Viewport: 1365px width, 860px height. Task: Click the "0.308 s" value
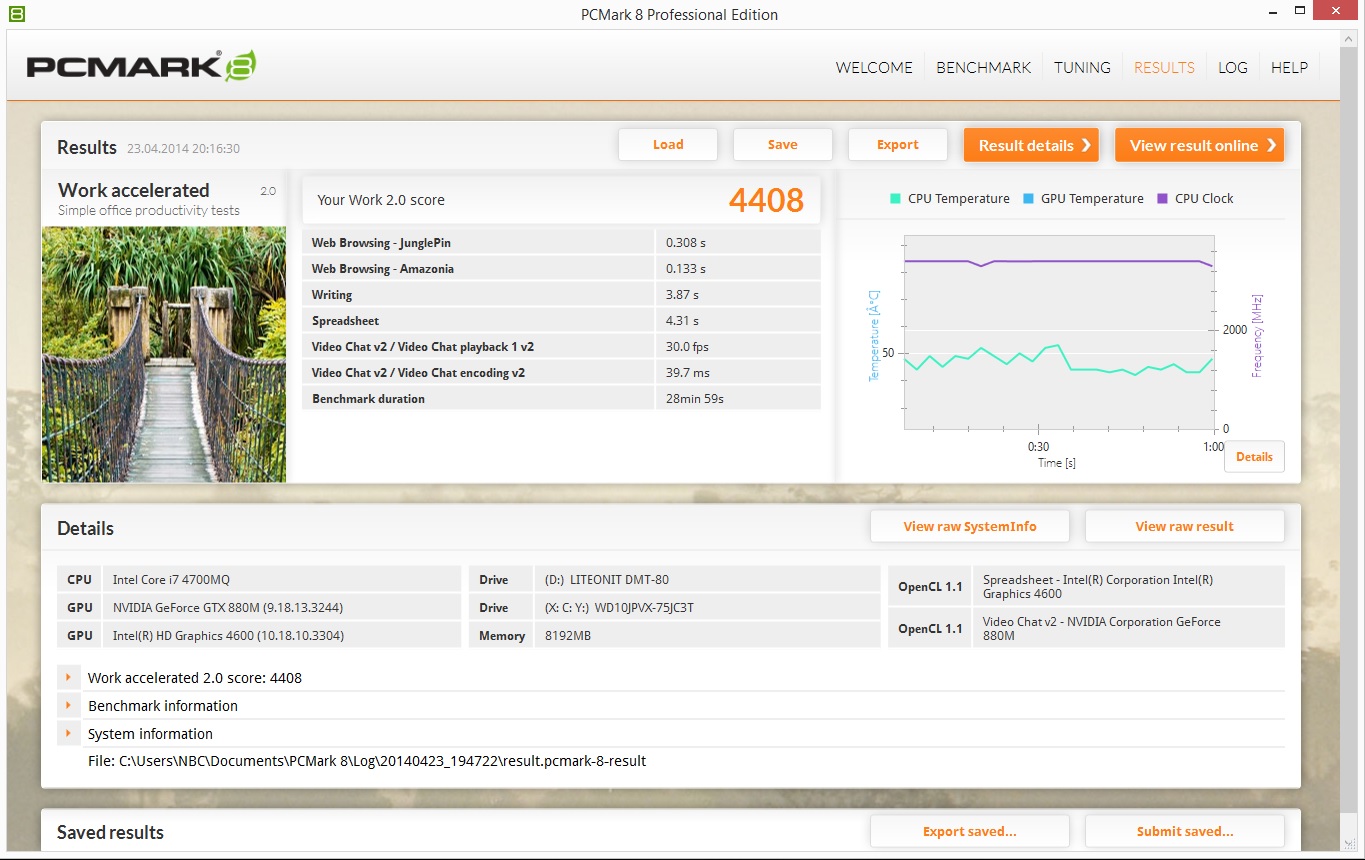tap(686, 242)
